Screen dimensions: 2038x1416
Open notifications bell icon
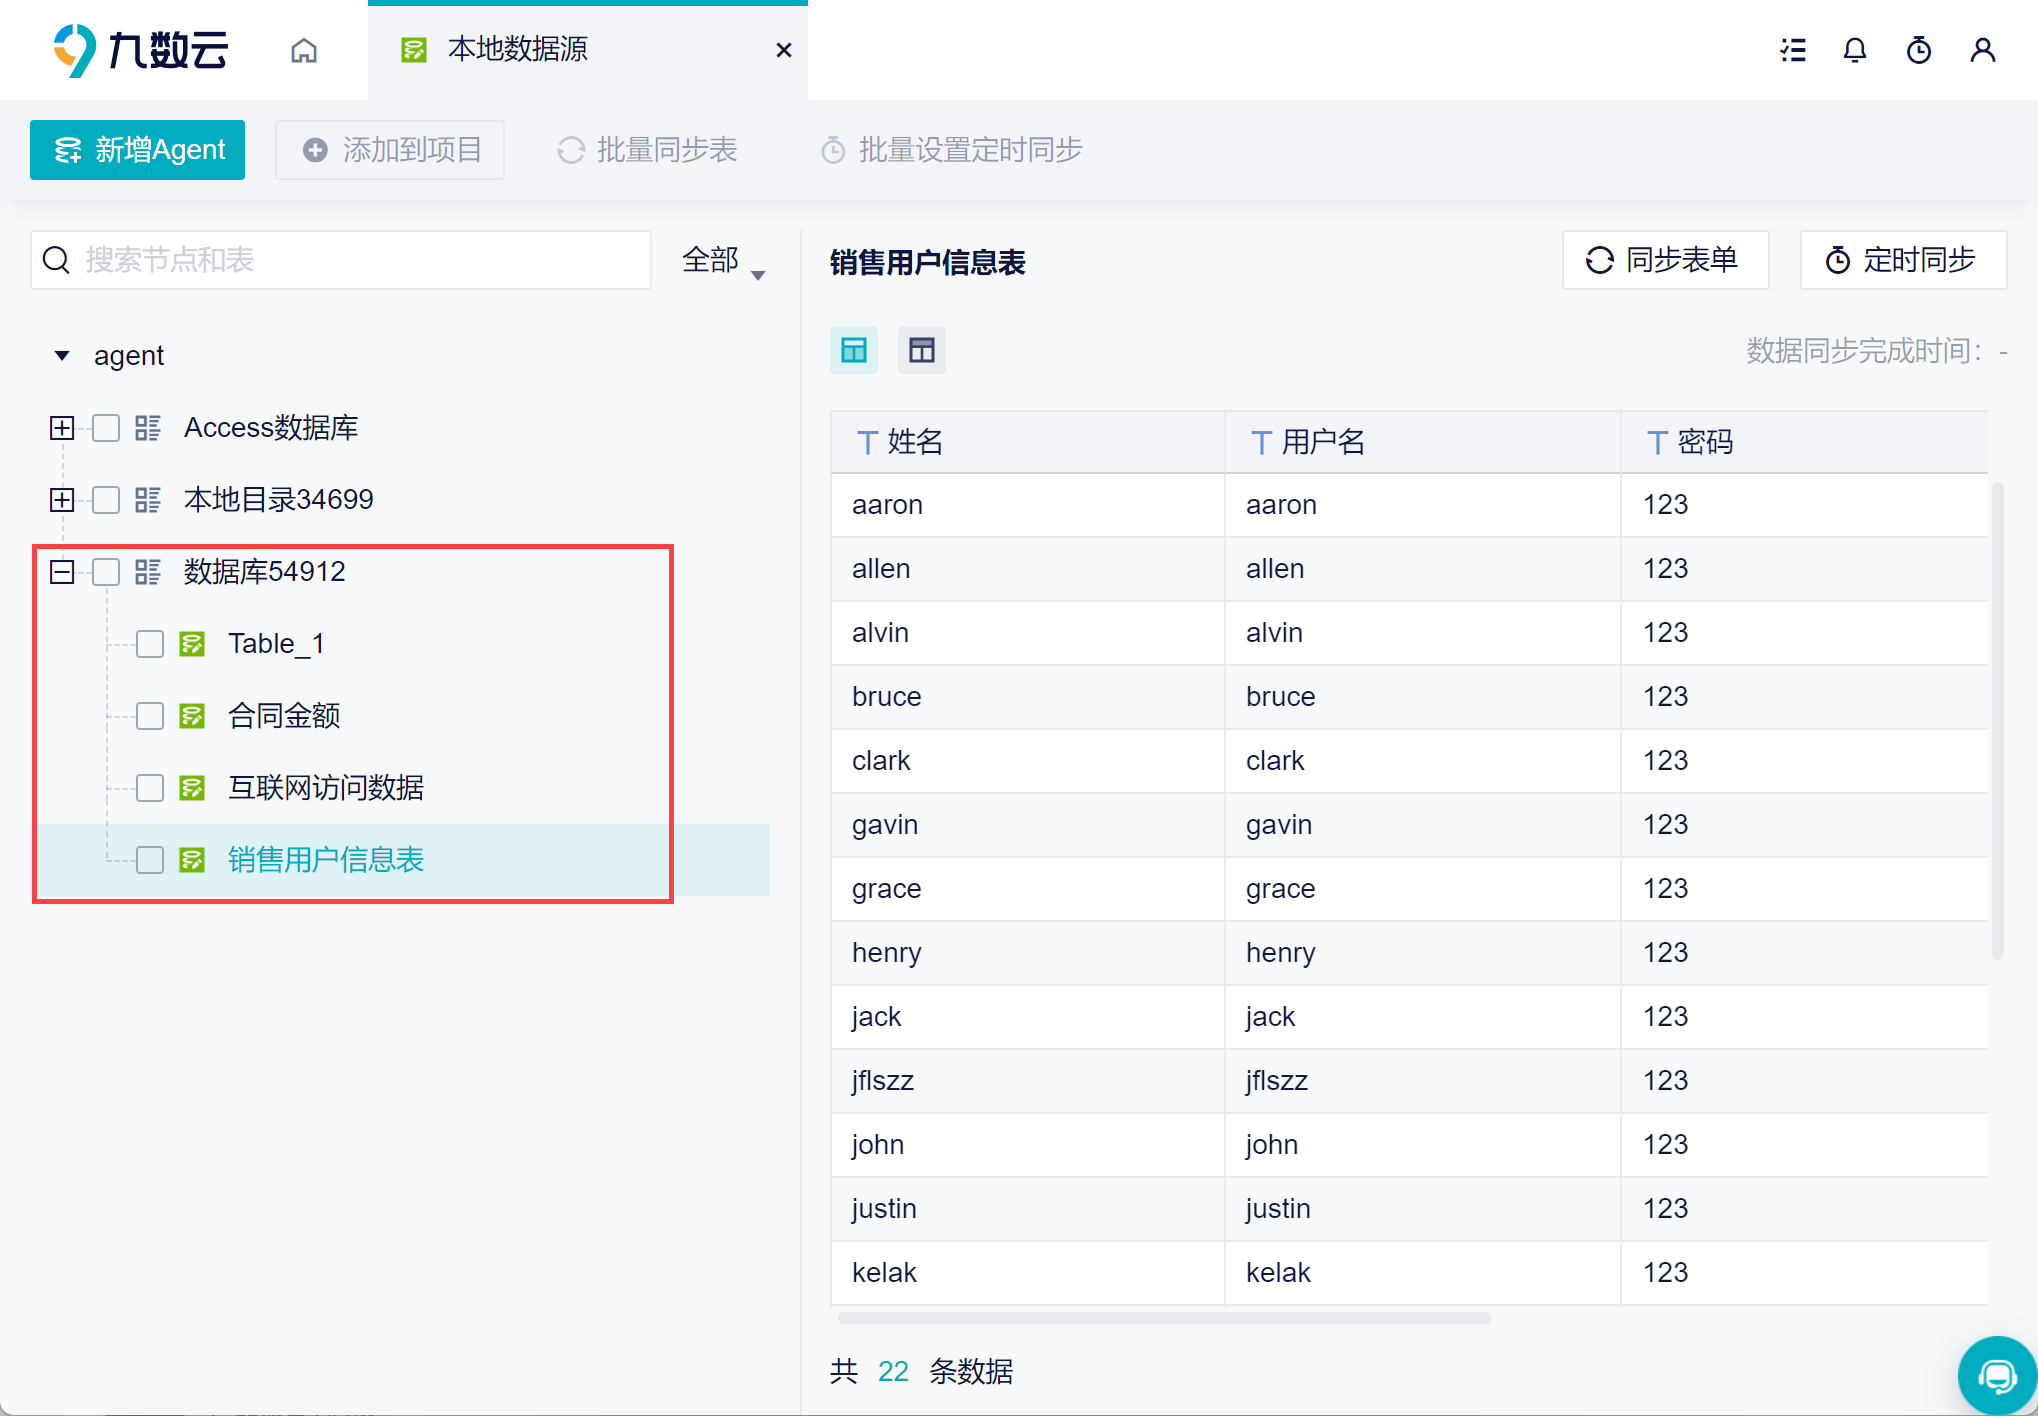1855,50
